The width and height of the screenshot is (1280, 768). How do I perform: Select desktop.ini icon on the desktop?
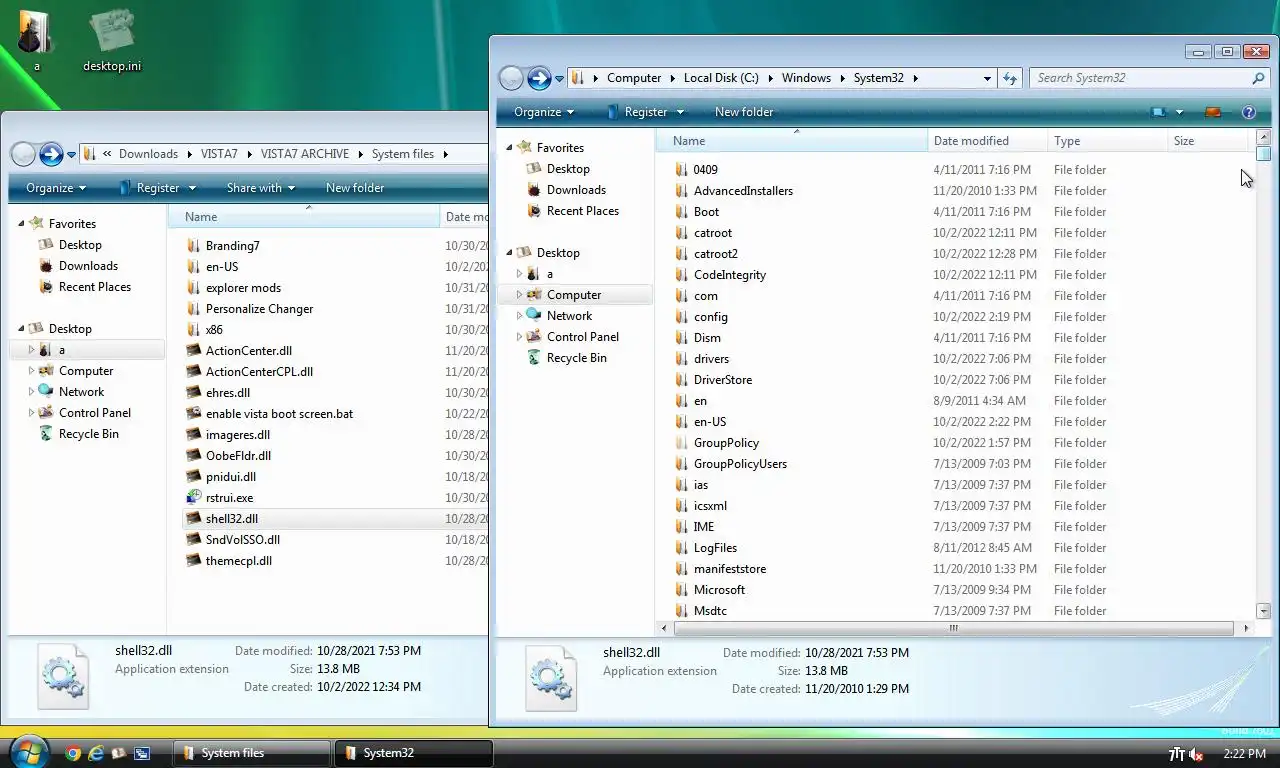[x=112, y=40]
